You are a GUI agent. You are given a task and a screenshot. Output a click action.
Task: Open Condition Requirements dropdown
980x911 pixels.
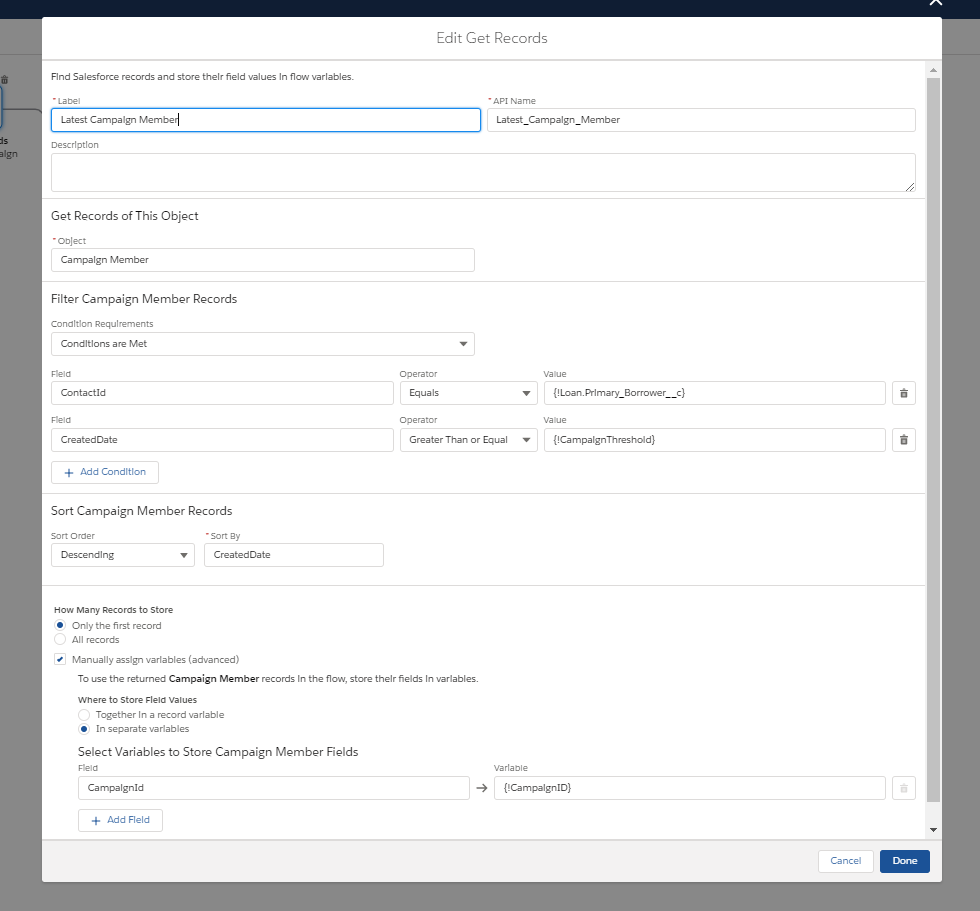click(262, 344)
